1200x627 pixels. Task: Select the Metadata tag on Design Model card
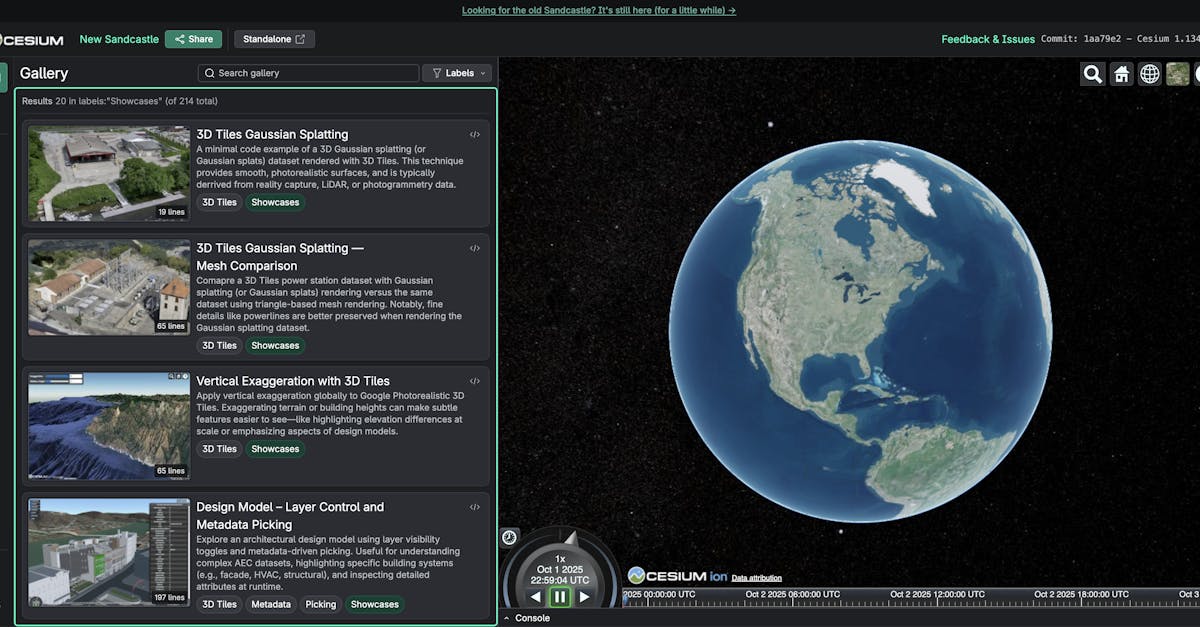tap(271, 604)
